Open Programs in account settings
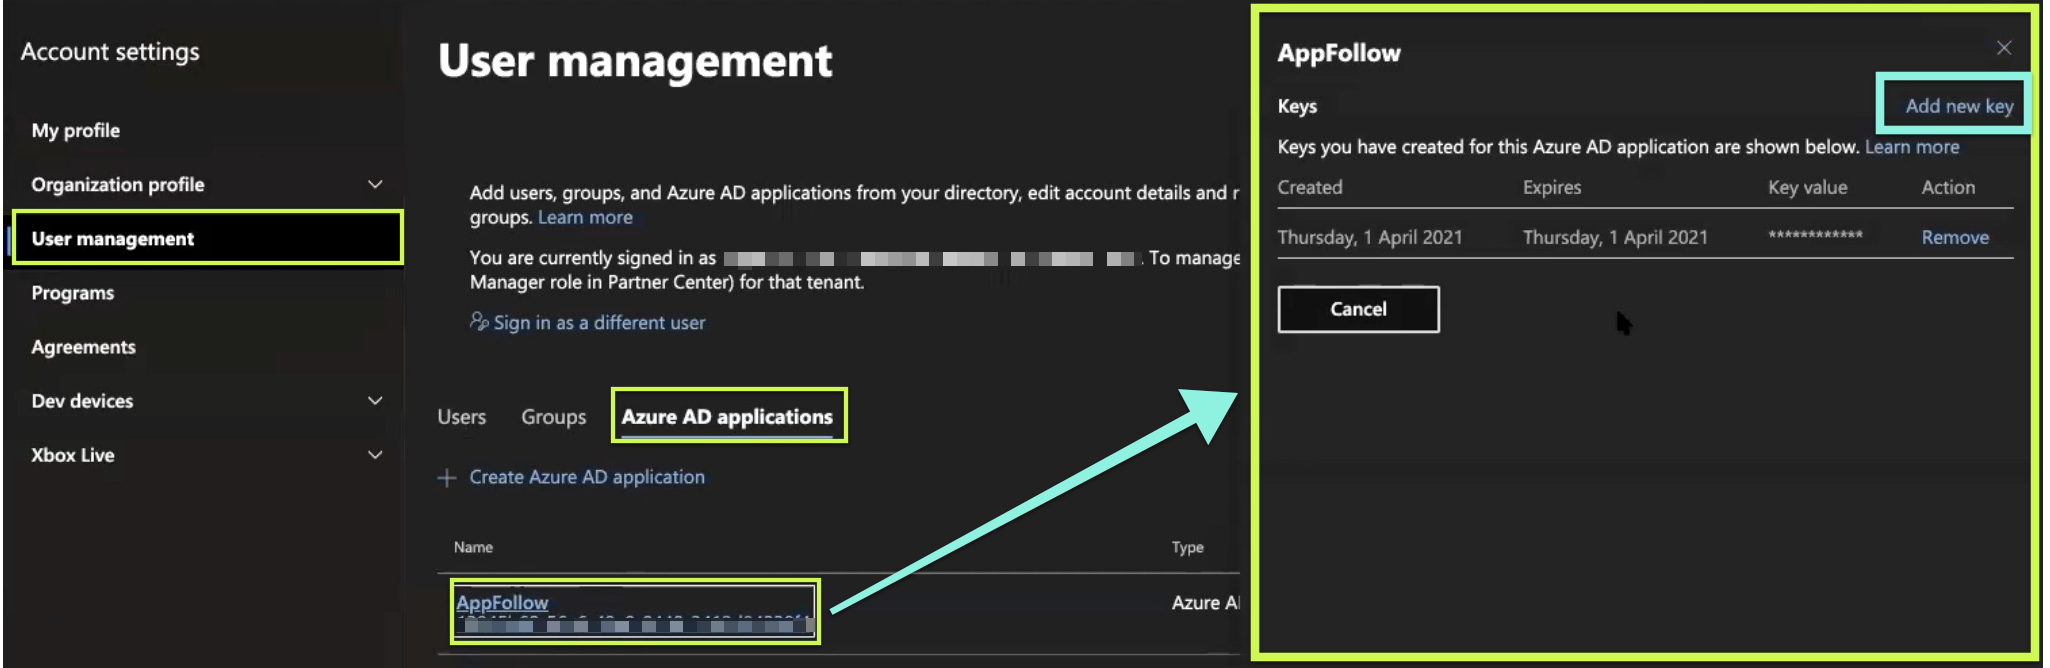 (73, 293)
